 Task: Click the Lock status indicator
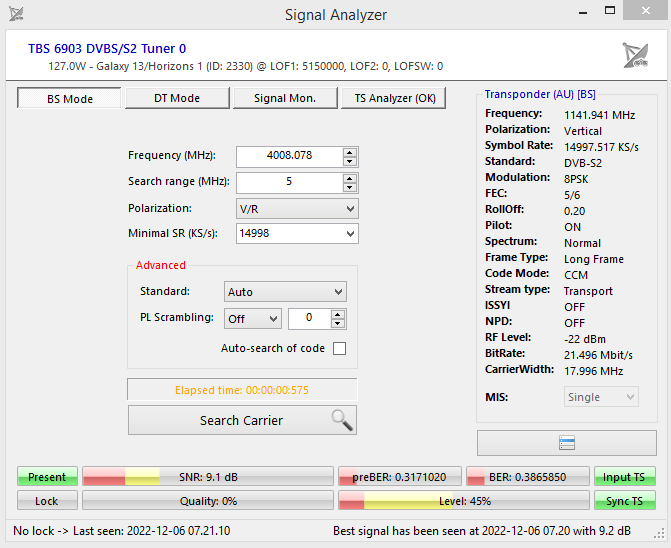click(x=47, y=501)
